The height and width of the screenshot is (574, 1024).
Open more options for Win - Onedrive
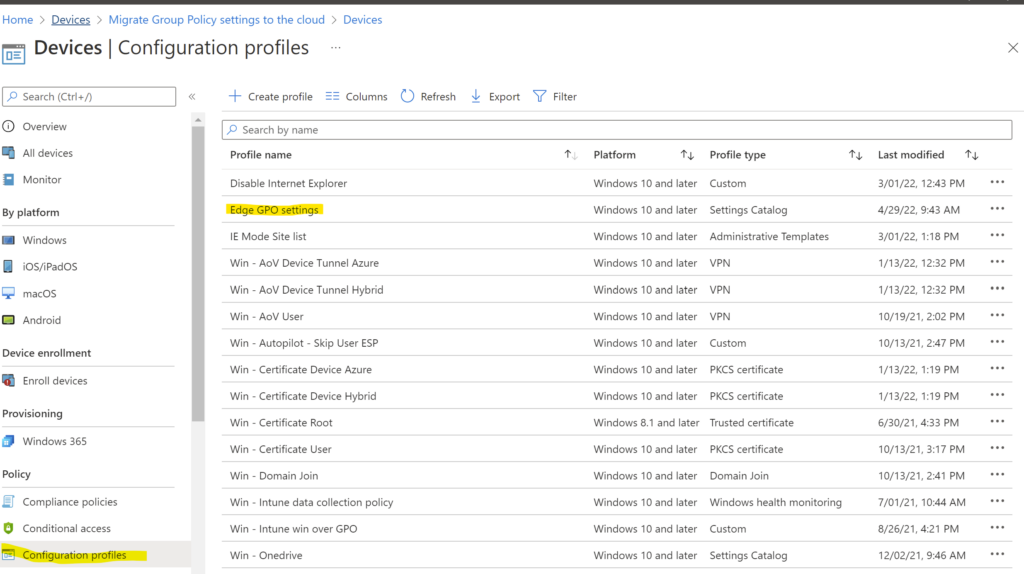coord(997,554)
